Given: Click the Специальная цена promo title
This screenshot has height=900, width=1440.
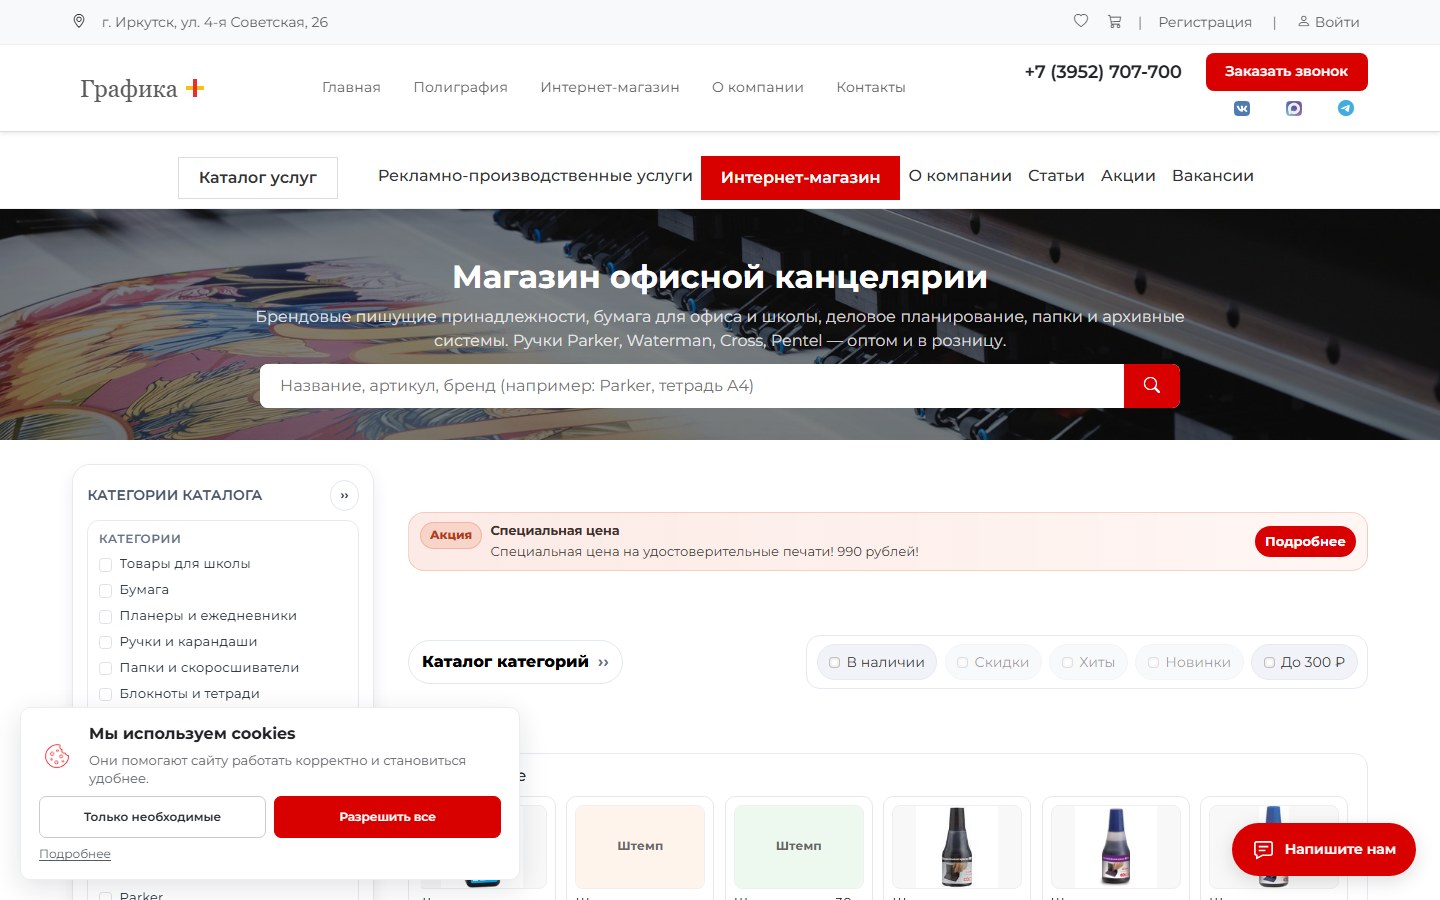Looking at the screenshot, I should click(555, 531).
